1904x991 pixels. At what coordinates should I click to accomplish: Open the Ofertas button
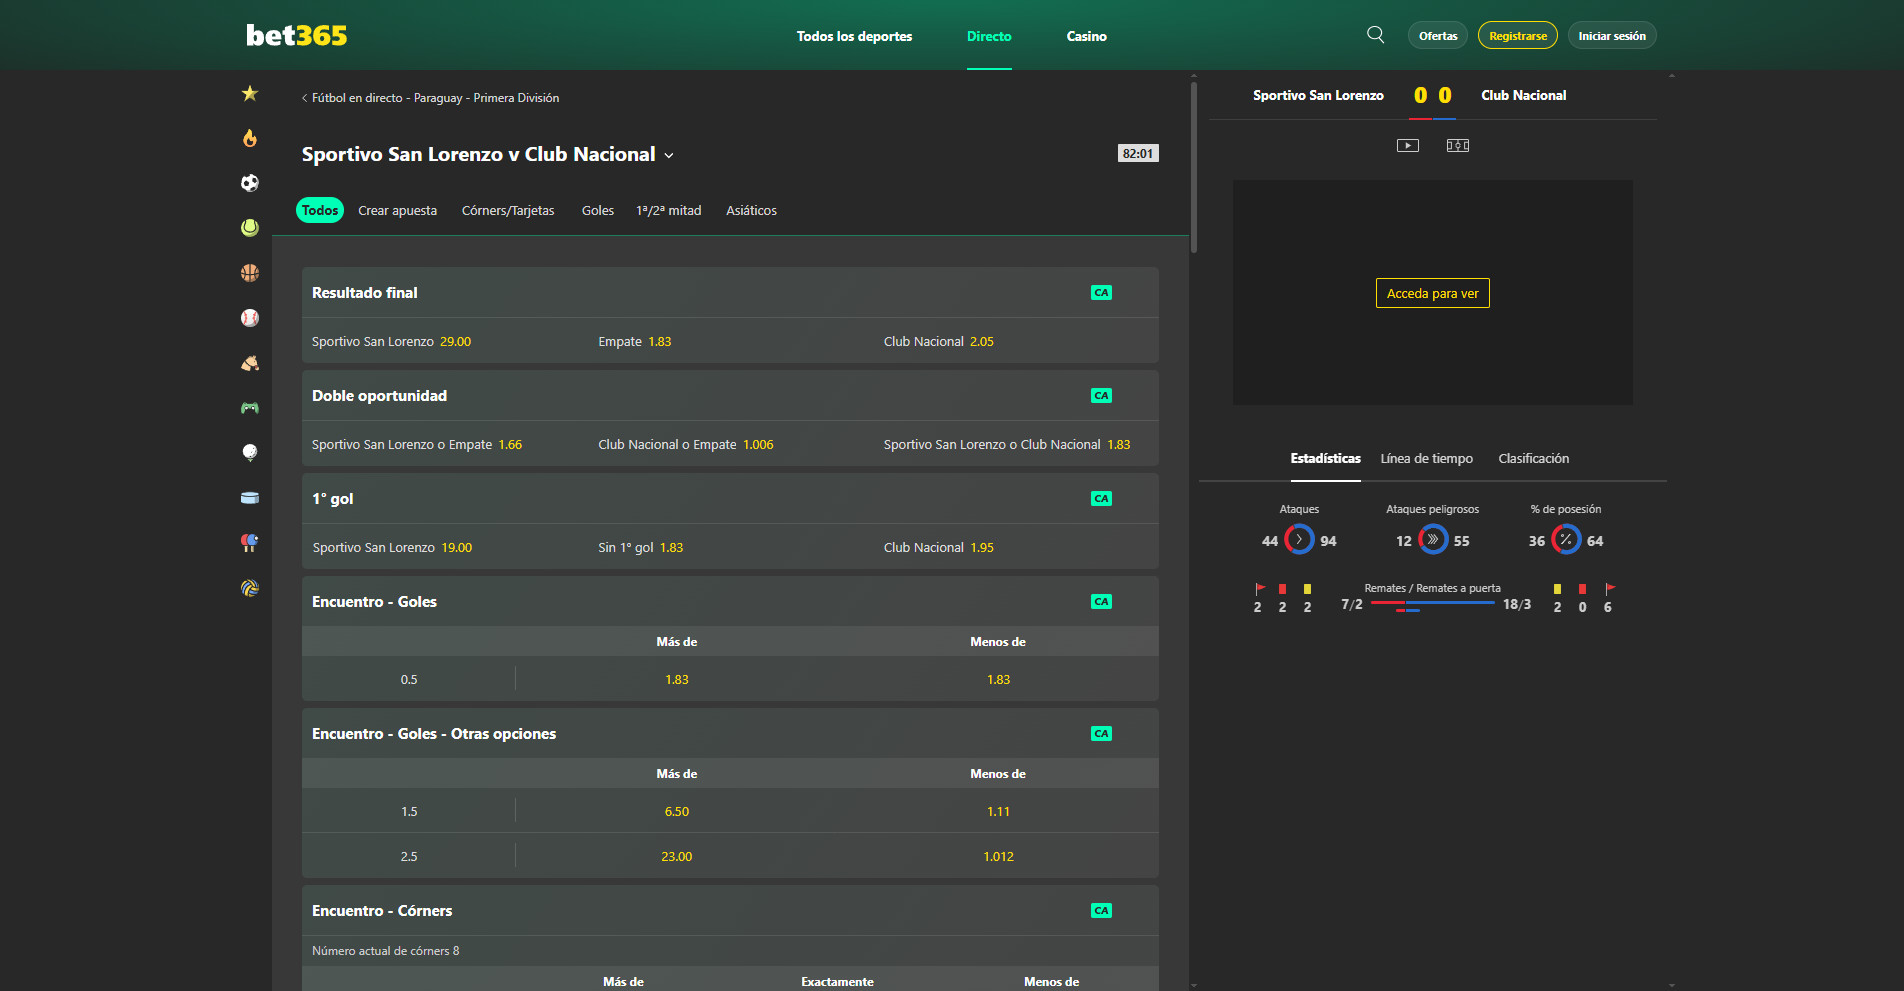coord(1438,36)
